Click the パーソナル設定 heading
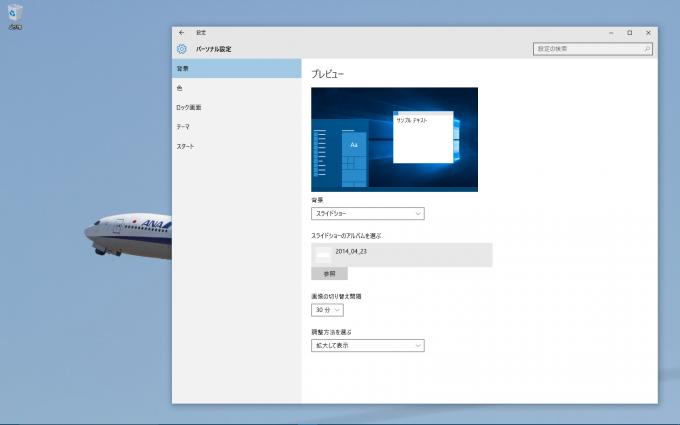Image resolution: width=680 pixels, height=425 pixels. click(x=213, y=49)
